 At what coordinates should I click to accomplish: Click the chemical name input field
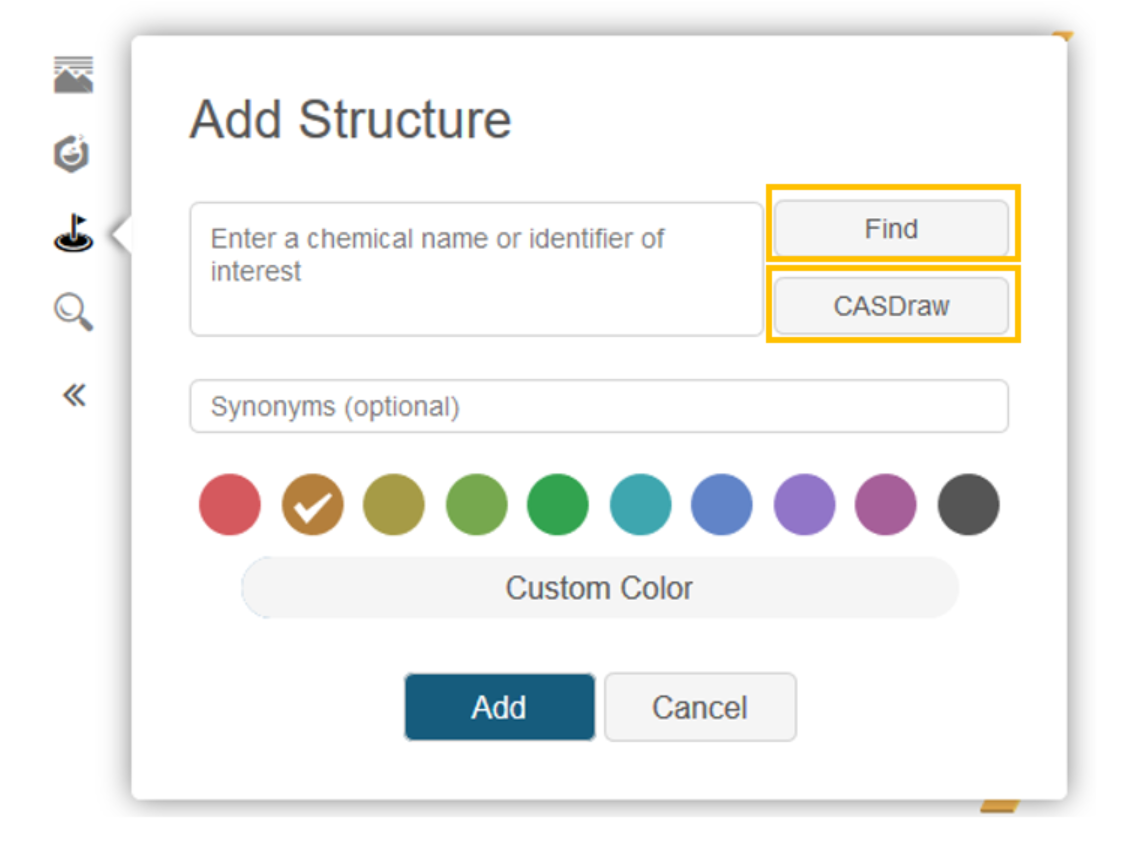coord(476,269)
